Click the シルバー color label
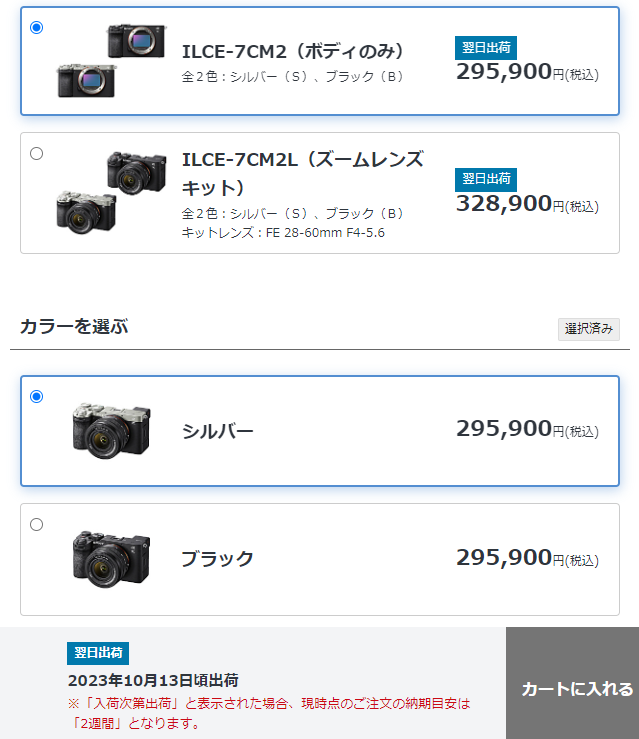Screen dimensions: 639x739 tap(217, 431)
